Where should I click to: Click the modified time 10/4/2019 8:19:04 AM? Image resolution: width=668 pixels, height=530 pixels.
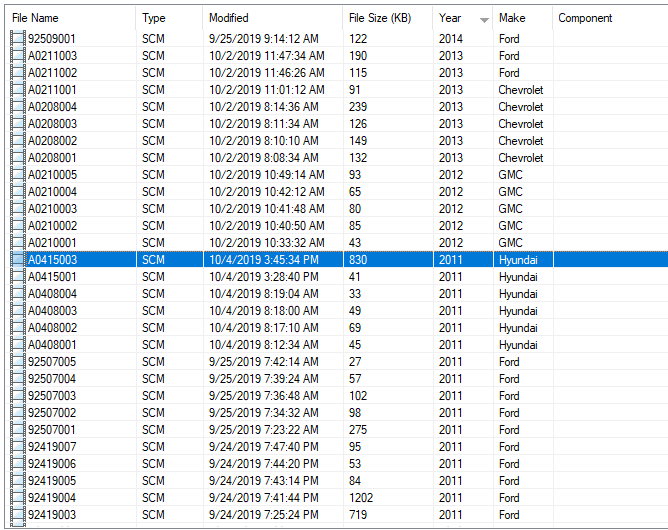[264, 294]
